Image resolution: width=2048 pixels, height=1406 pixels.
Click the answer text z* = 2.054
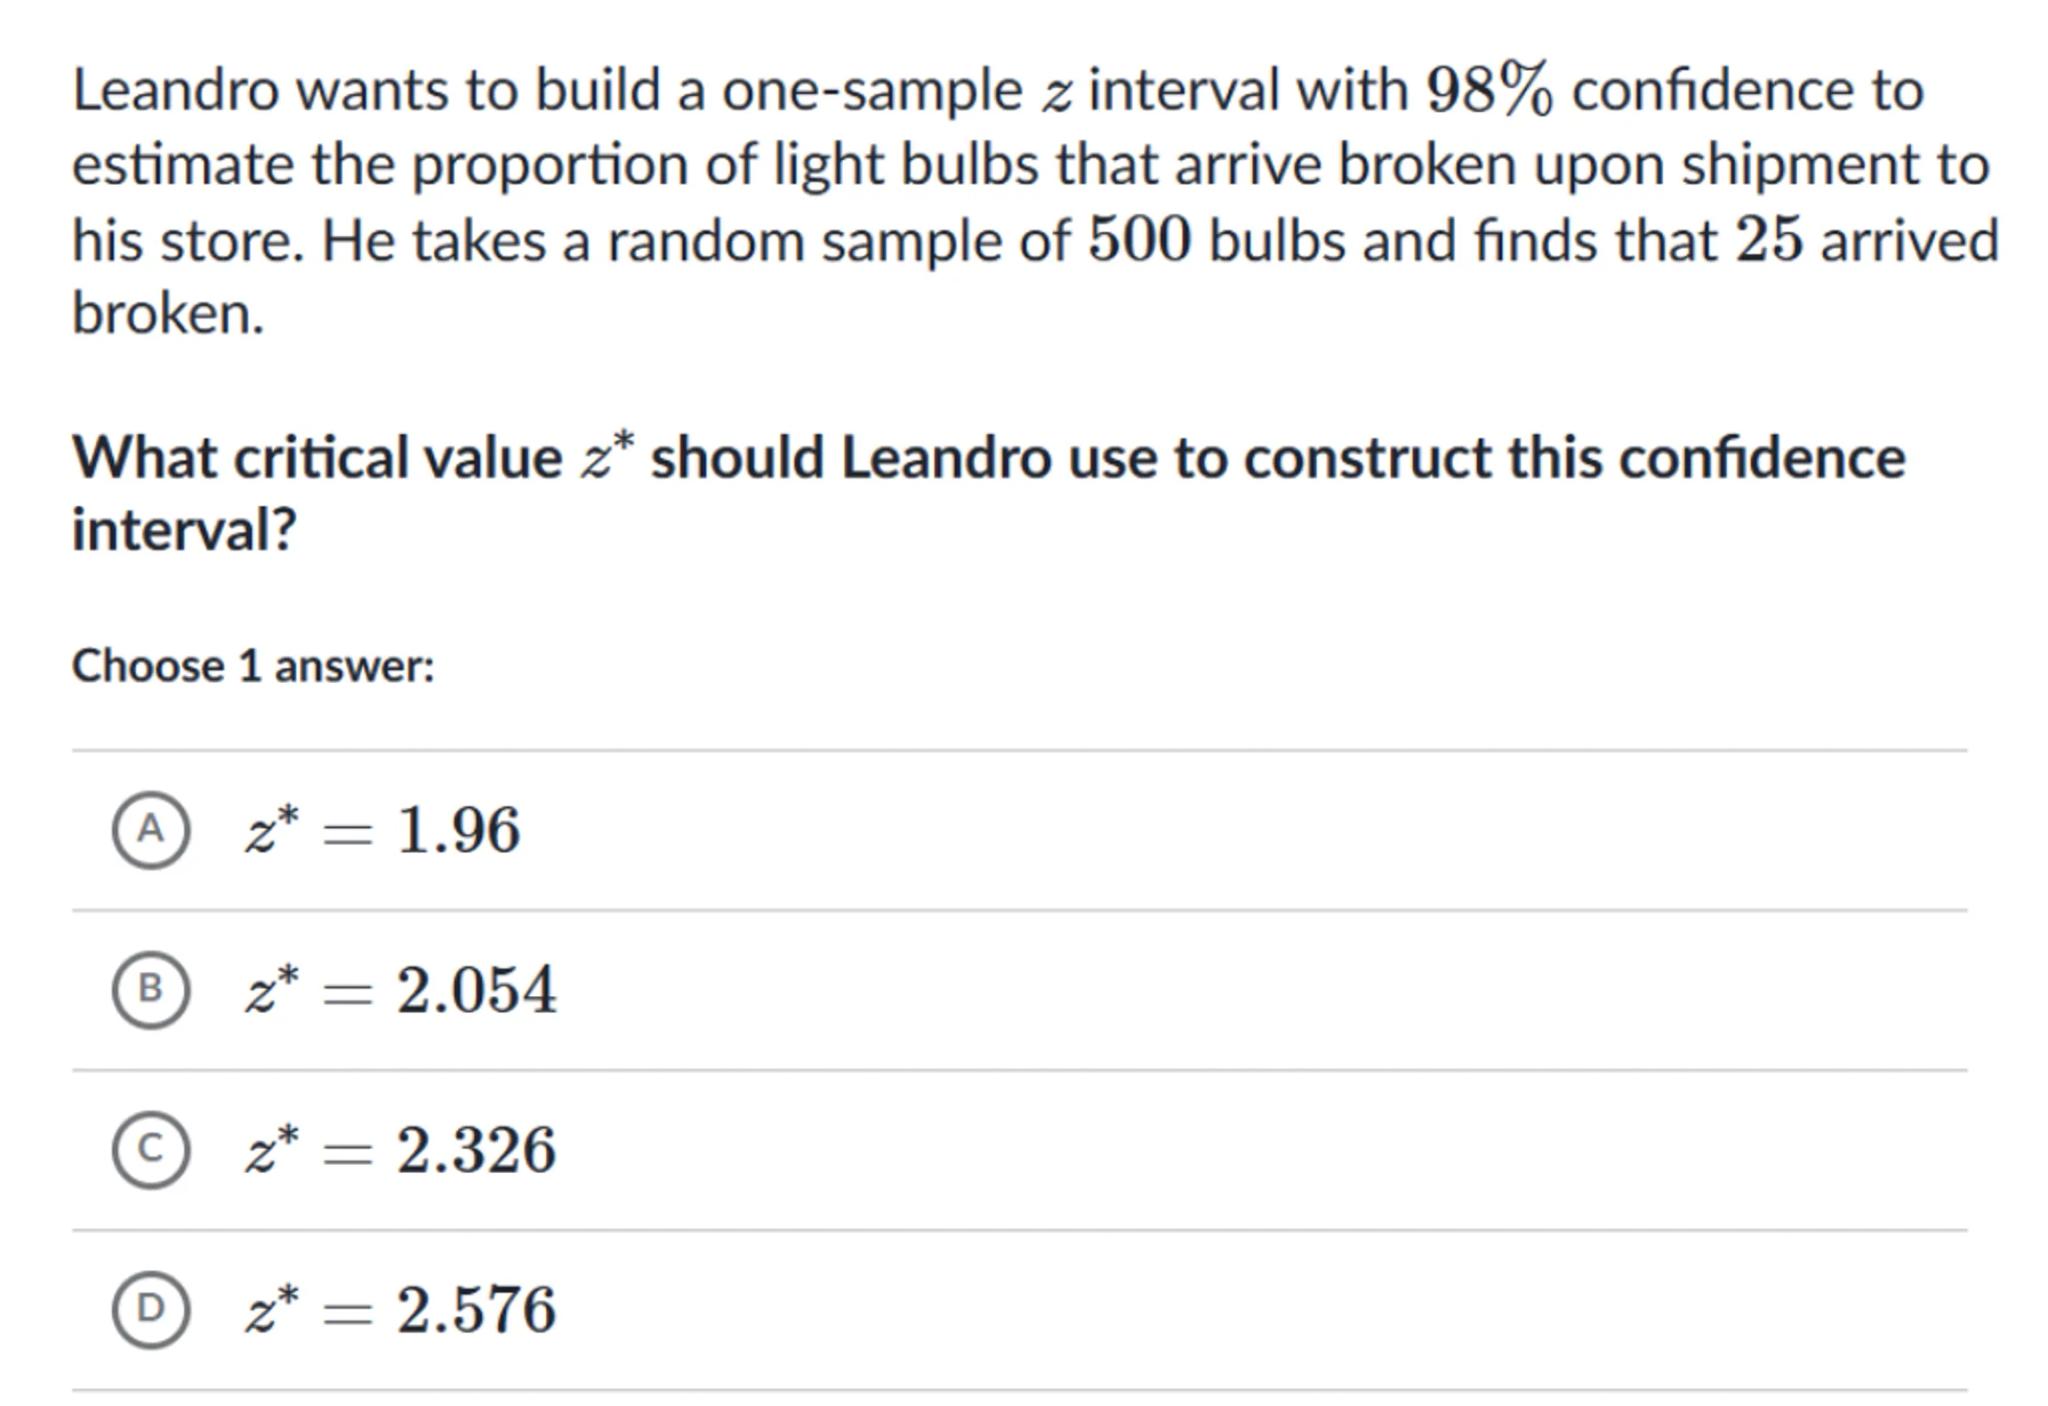coord(401,990)
